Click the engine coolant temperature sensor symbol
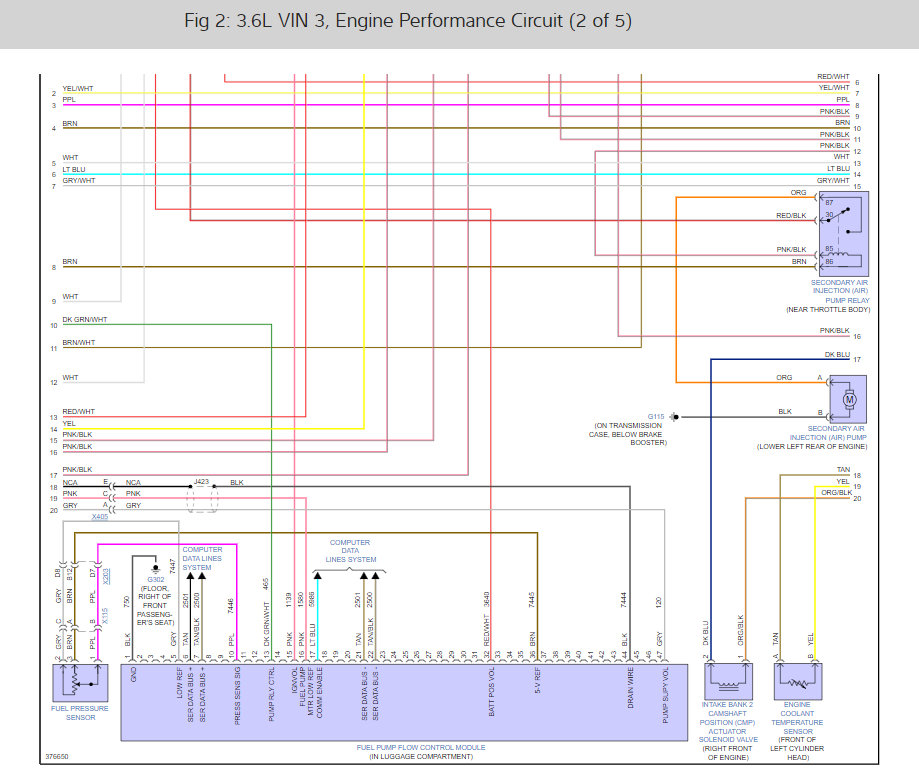This screenshot has width=919, height=776. coord(798,682)
